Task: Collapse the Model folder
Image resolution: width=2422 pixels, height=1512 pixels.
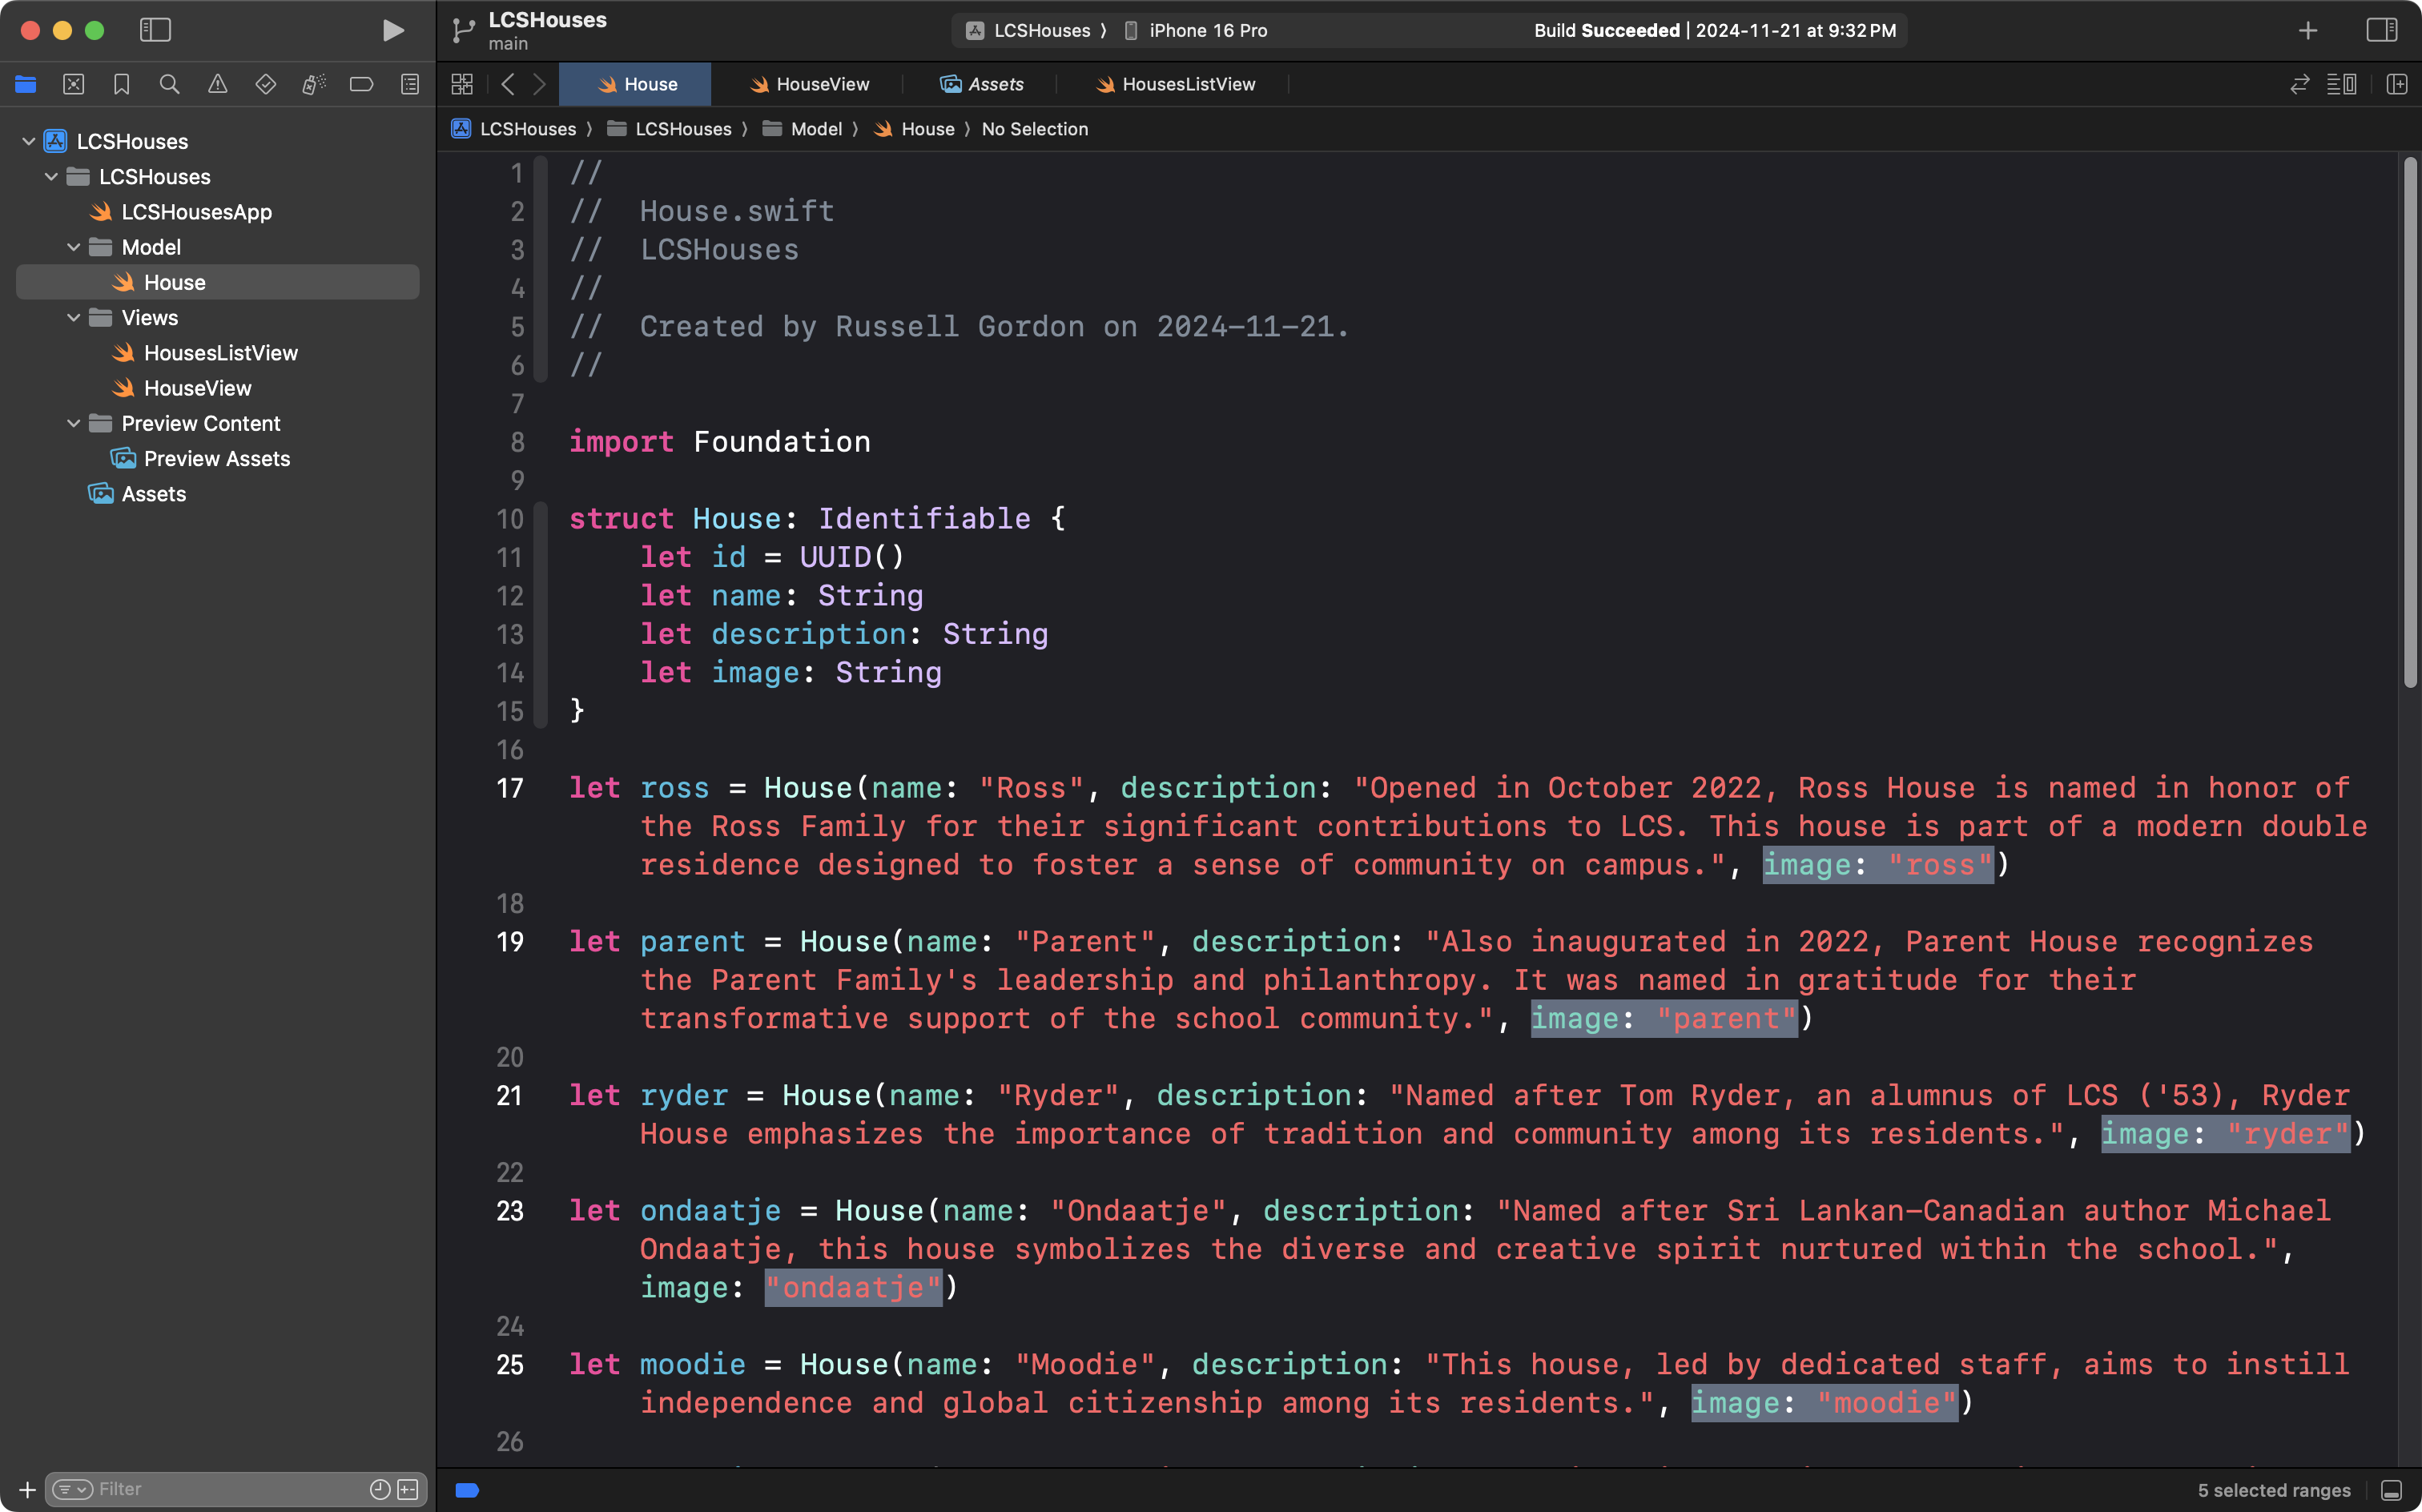Action: click(73, 247)
